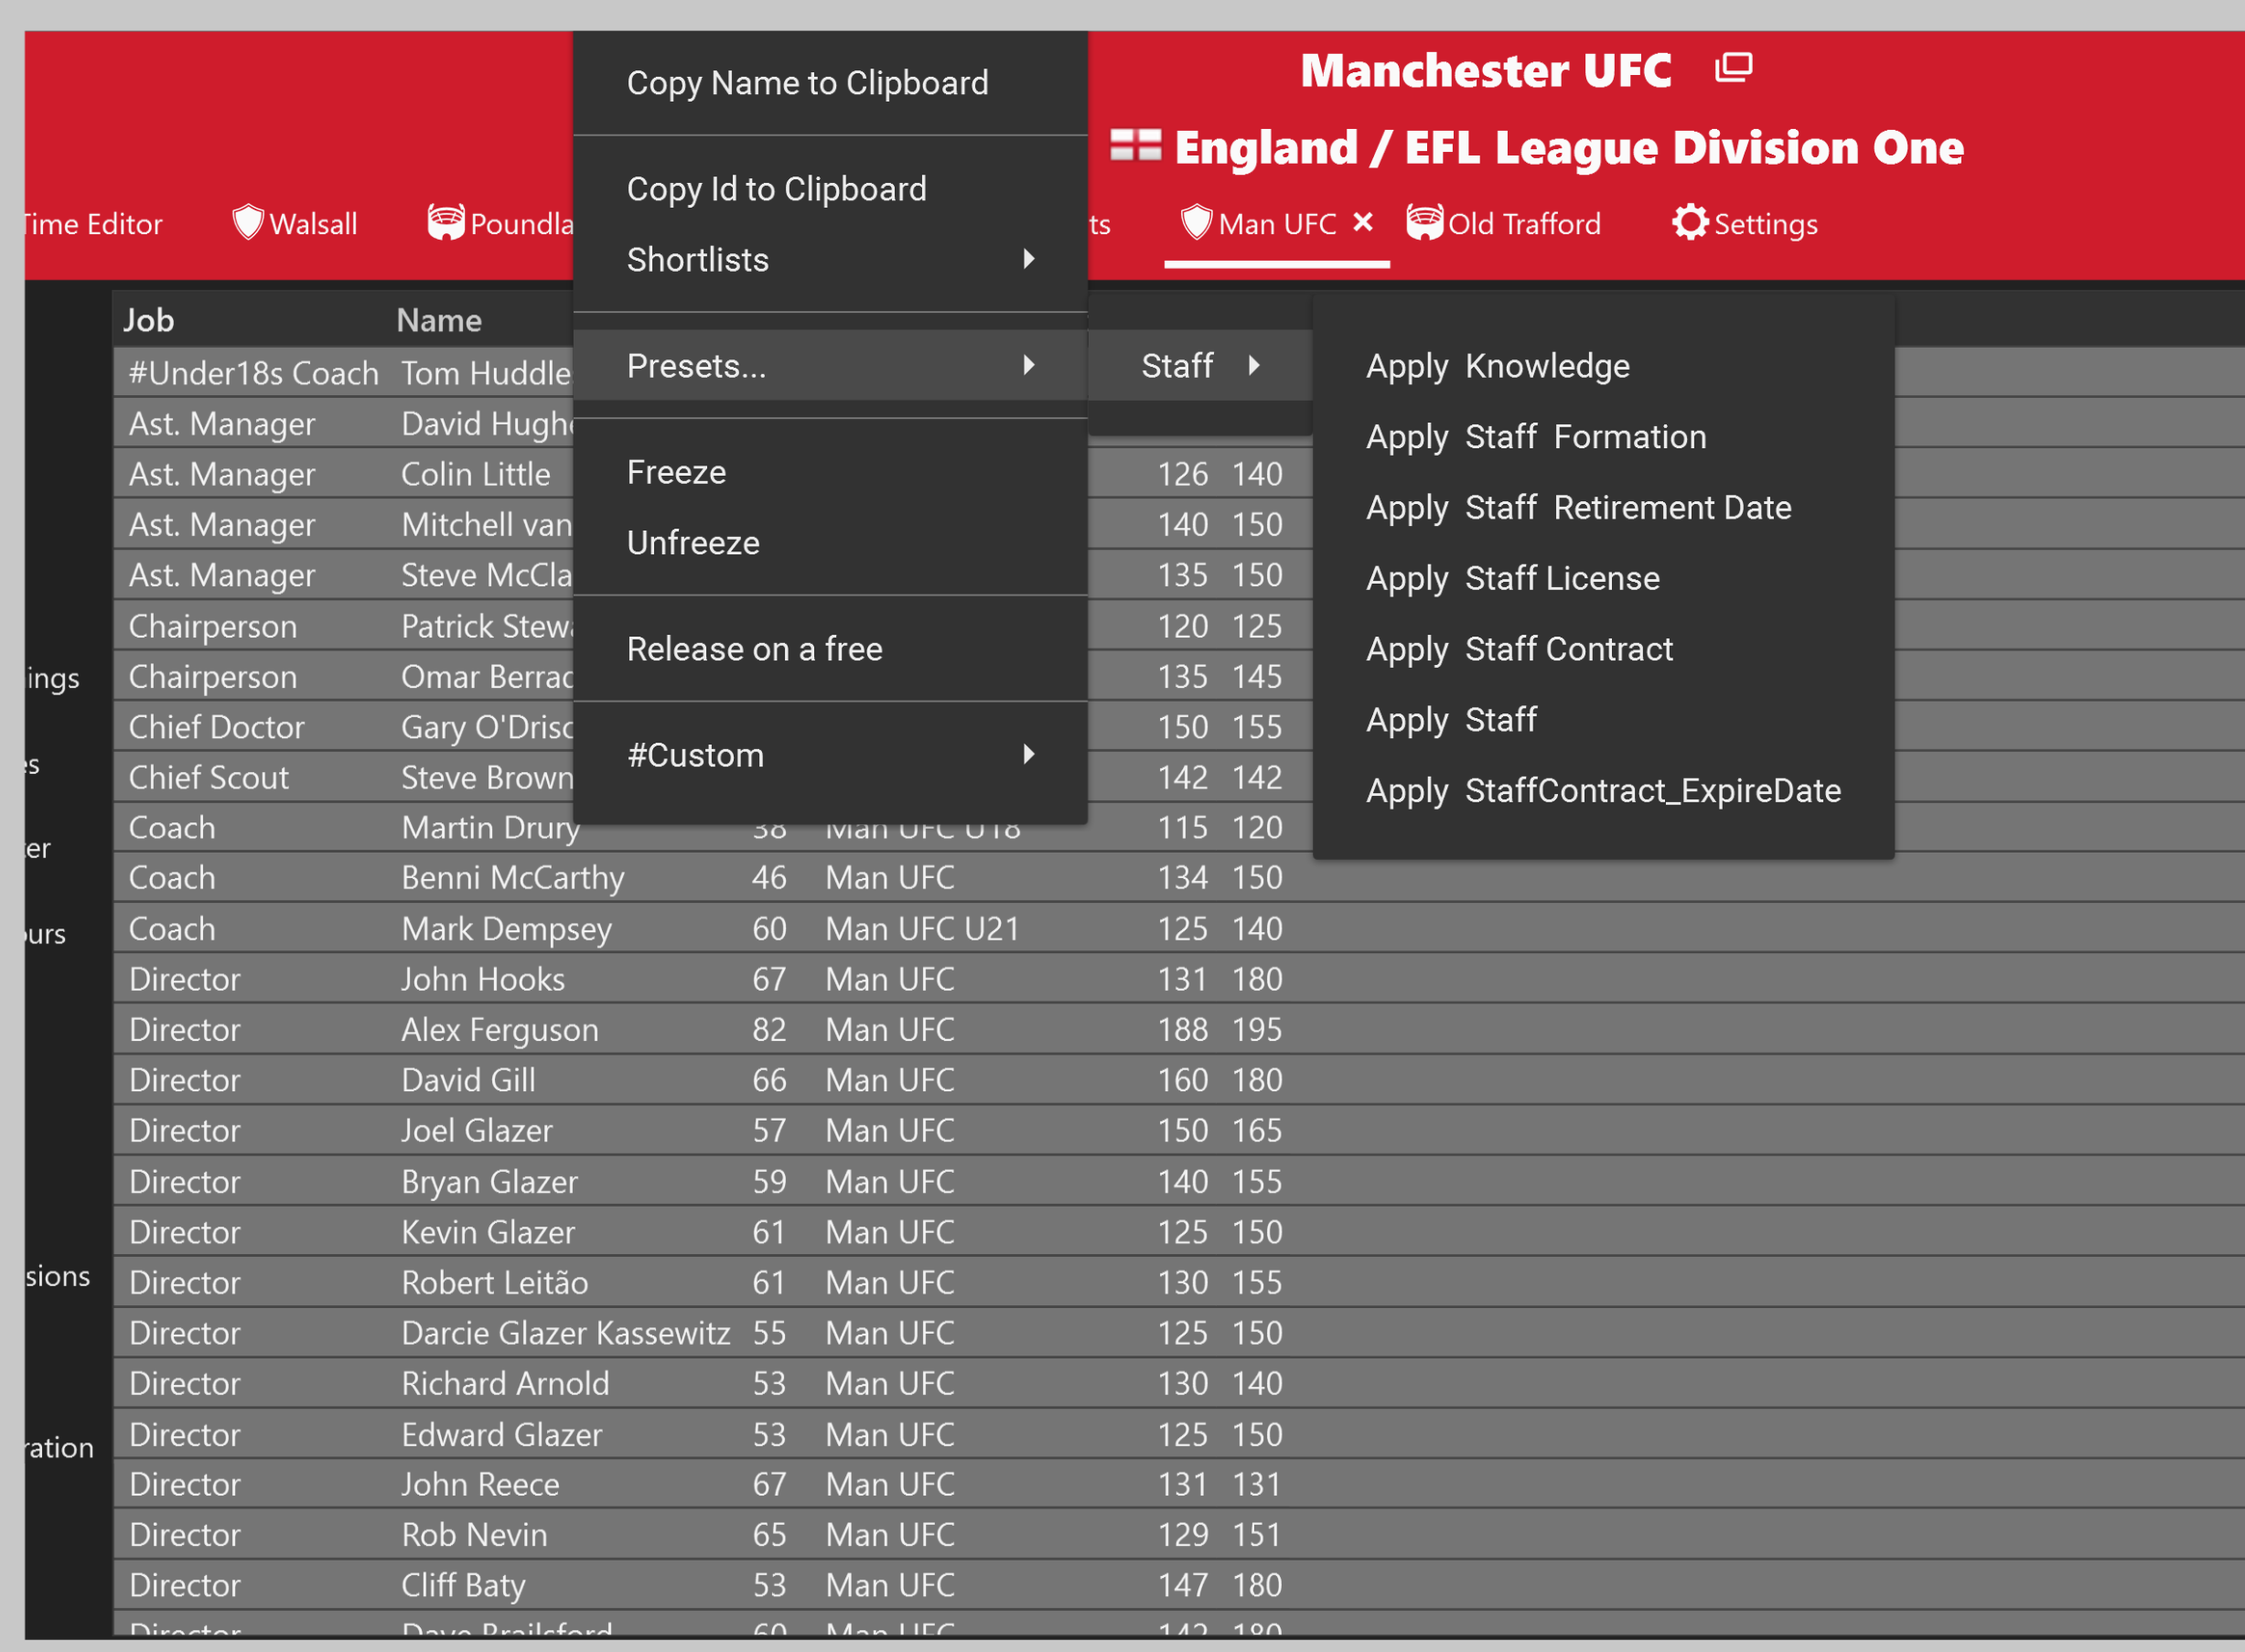This screenshot has width=2245, height=1652.
Task: Select Freeze in the context menu
Action: pyautogui.click(x=830, y=472)
